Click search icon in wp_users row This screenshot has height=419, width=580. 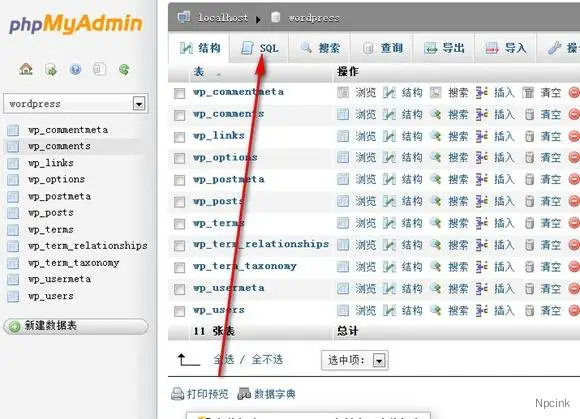tap(436, 310)
